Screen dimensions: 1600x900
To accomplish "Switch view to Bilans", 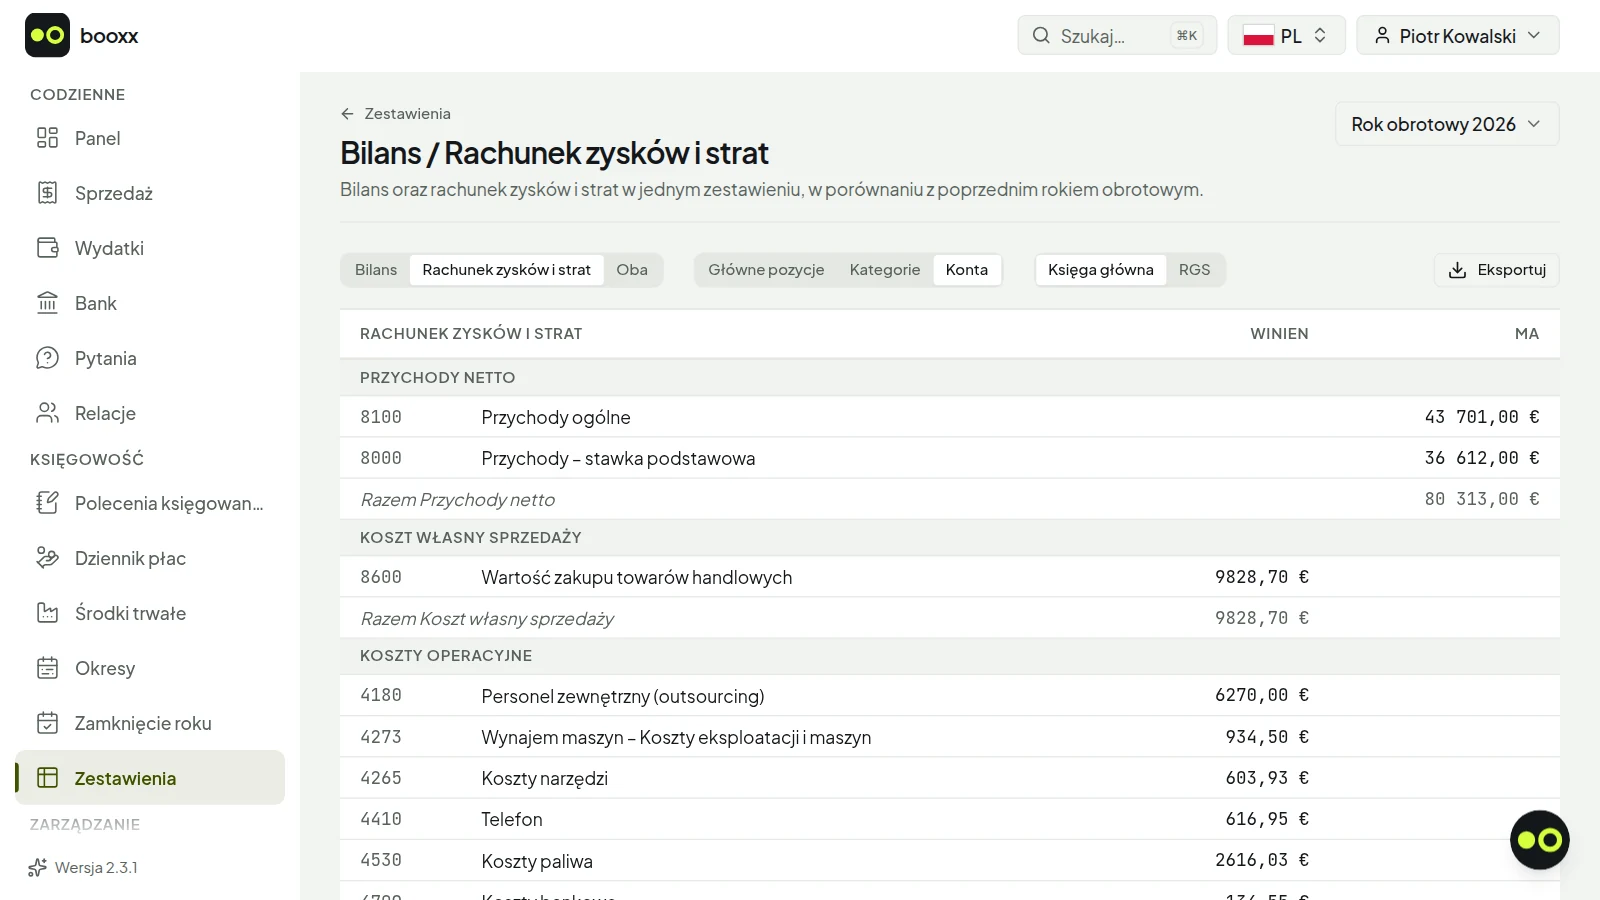I will tap(376, 270).
